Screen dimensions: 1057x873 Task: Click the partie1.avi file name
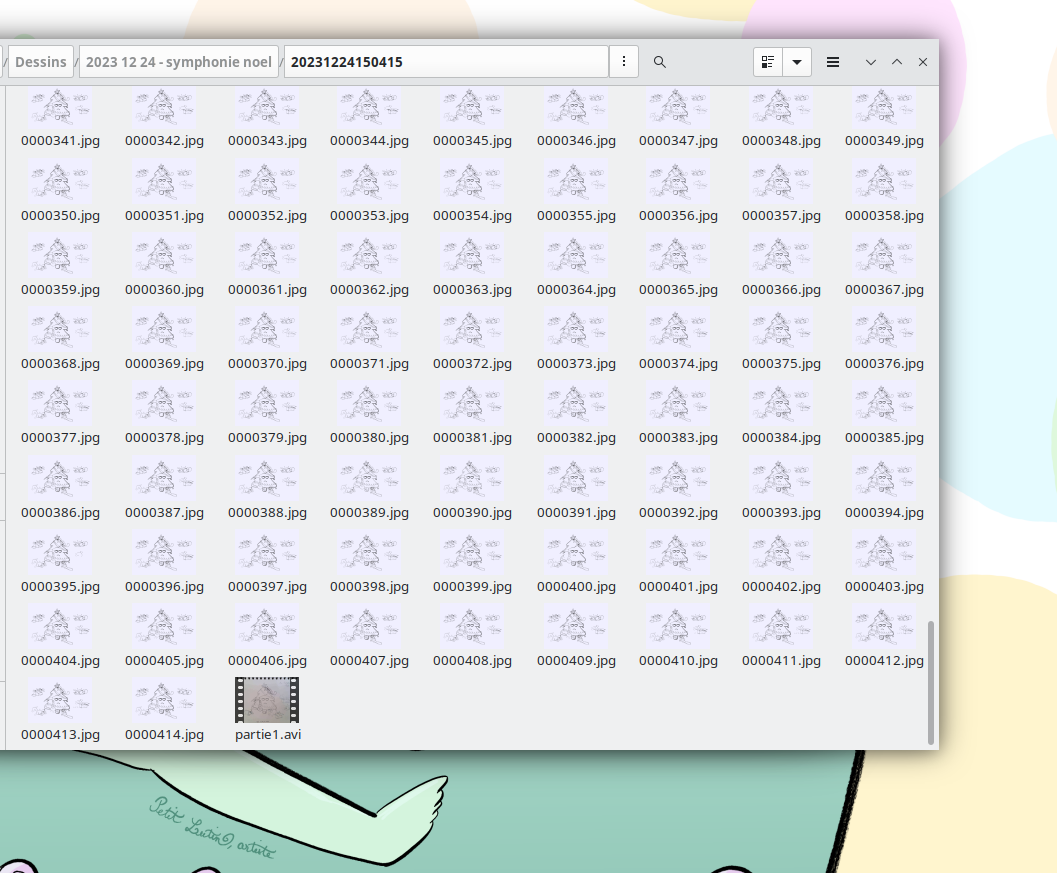point(268,734)
